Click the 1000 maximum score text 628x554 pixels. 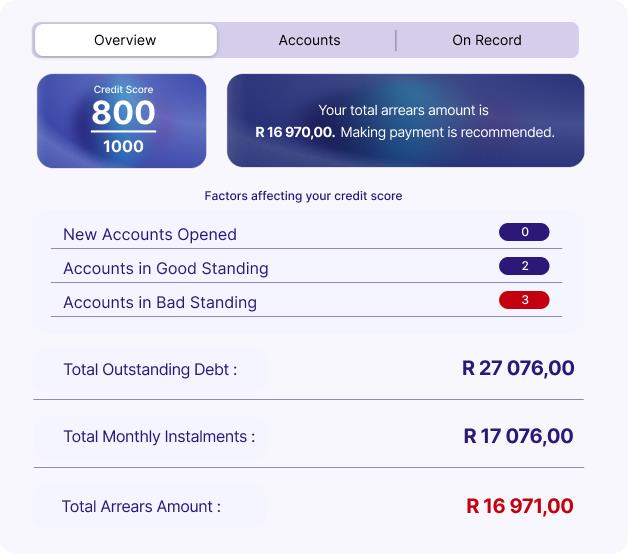tap(123, 146)
